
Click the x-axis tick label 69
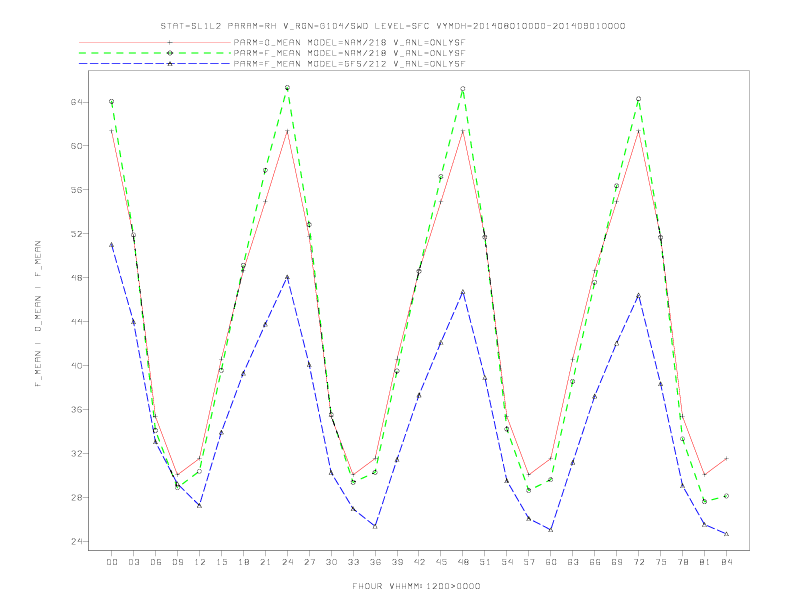pyautogui.click(x=617, y=562)
